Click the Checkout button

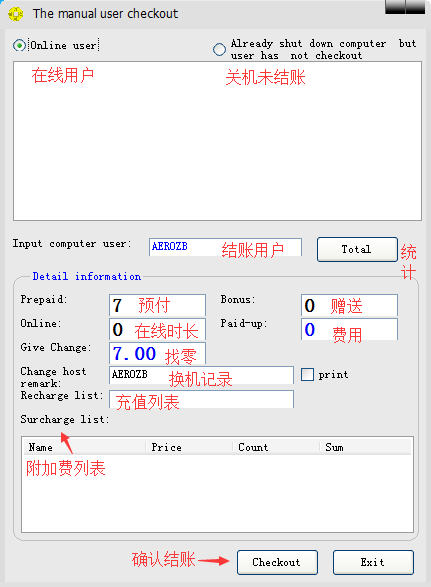point(277,562)
